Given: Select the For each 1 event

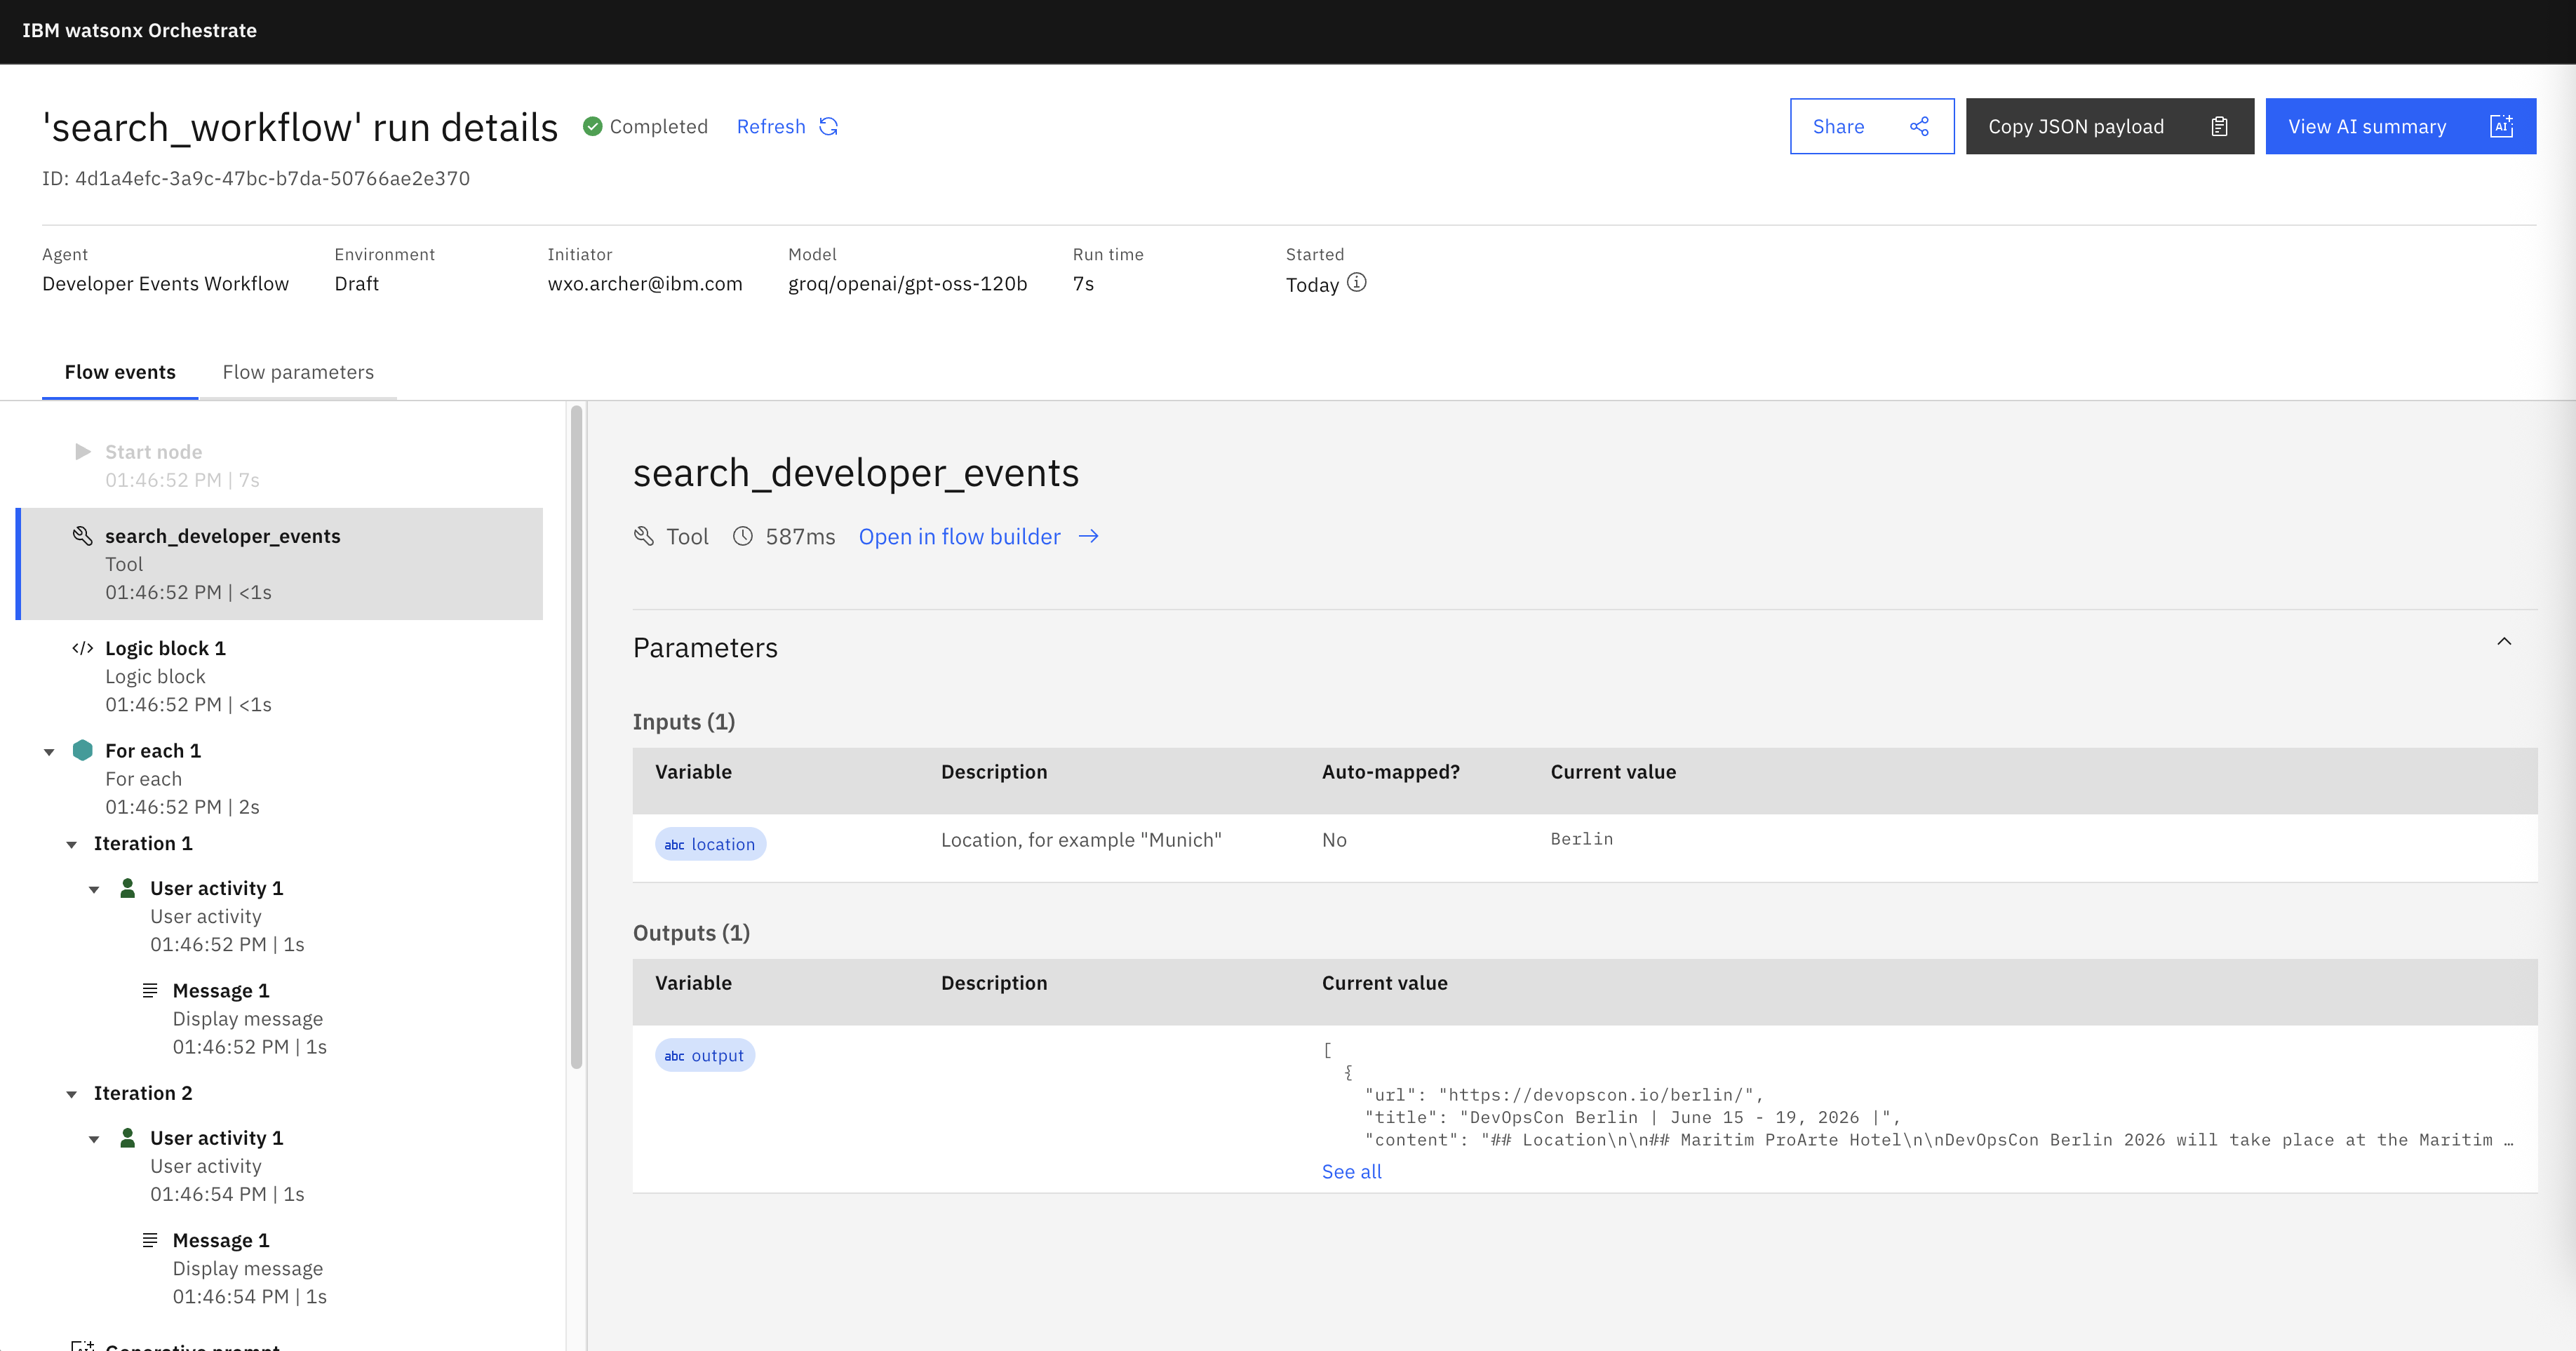Looking at the screenshot, I should [280, 778].
